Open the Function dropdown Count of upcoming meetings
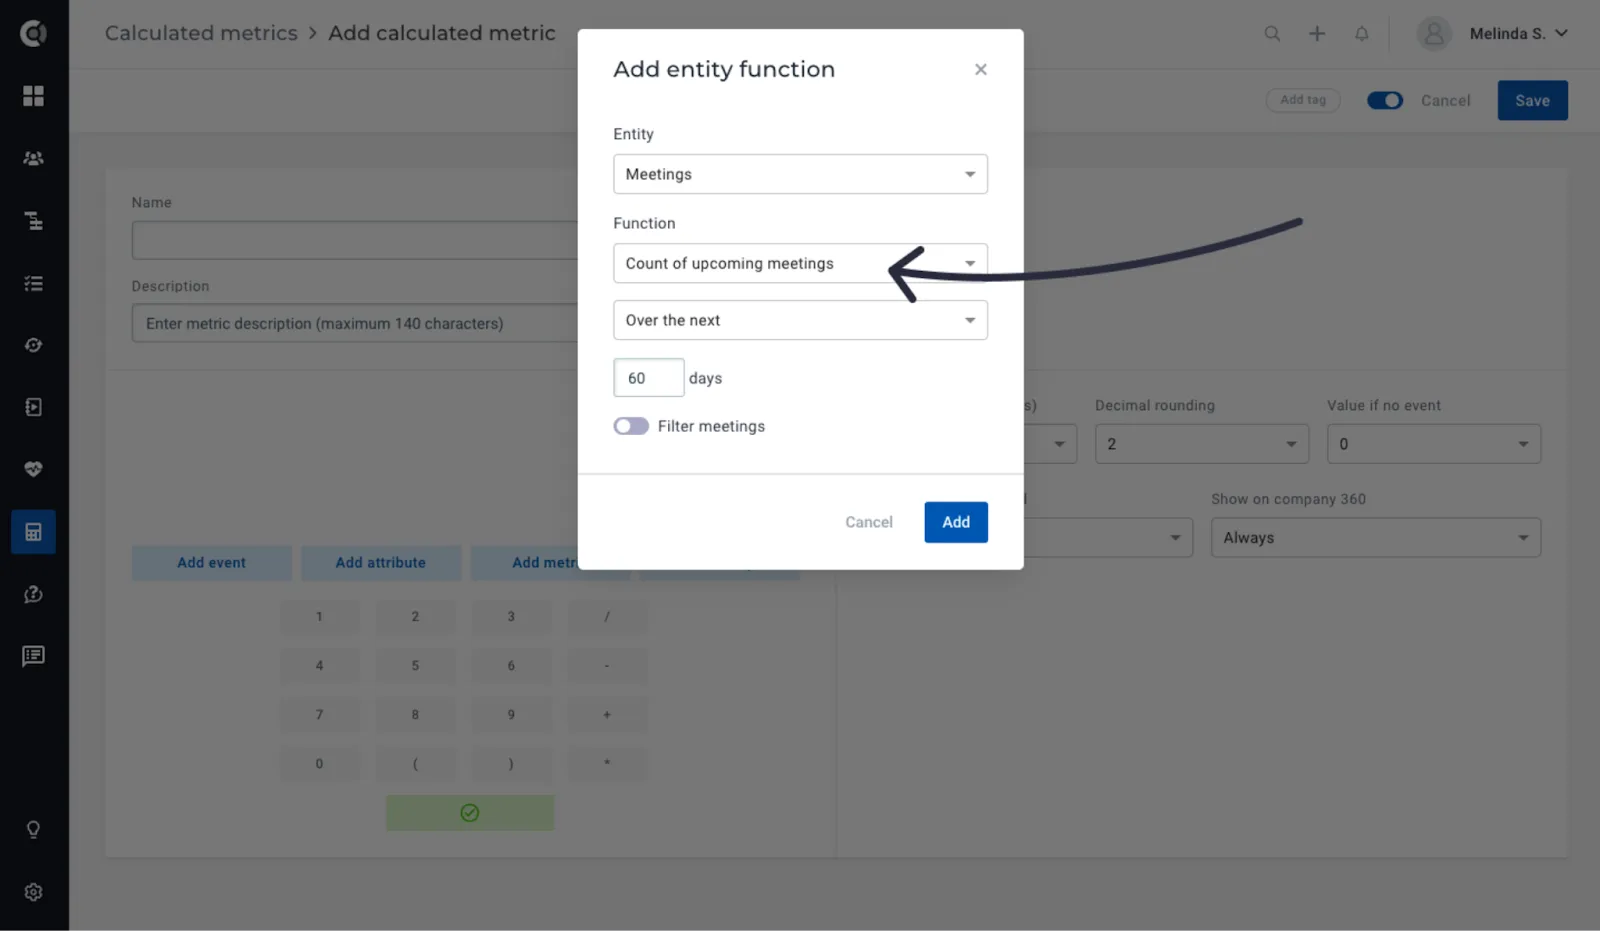 click(800, 263)
